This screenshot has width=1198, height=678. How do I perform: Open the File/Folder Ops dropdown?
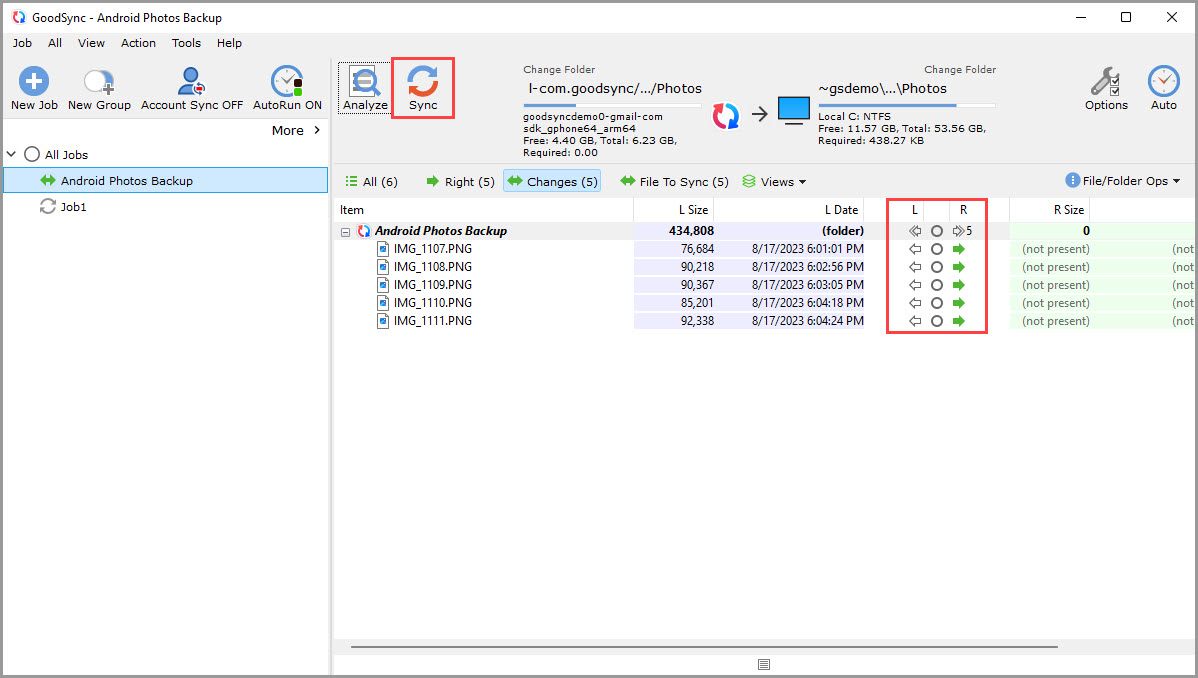1122,180
